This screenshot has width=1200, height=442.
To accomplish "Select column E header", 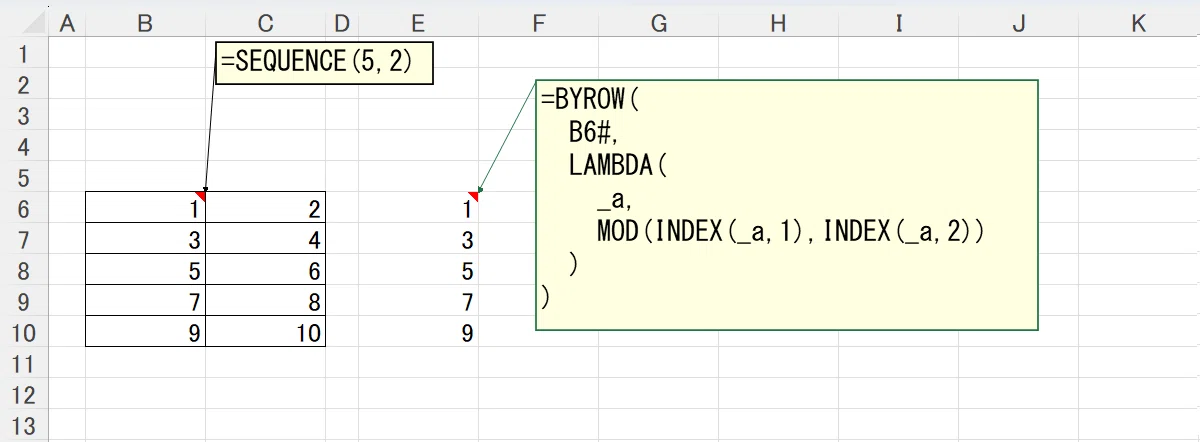I will point(418,24).
